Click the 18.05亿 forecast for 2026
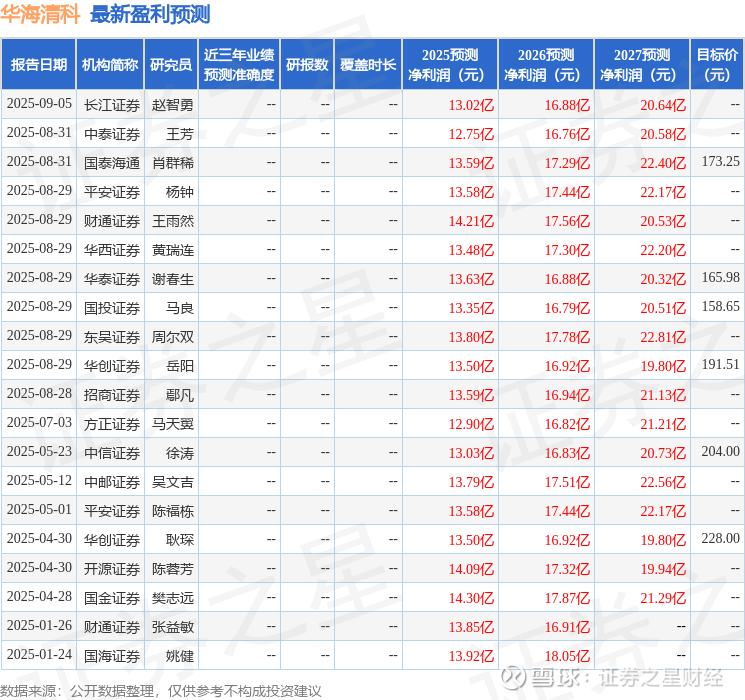 (567, 656)
